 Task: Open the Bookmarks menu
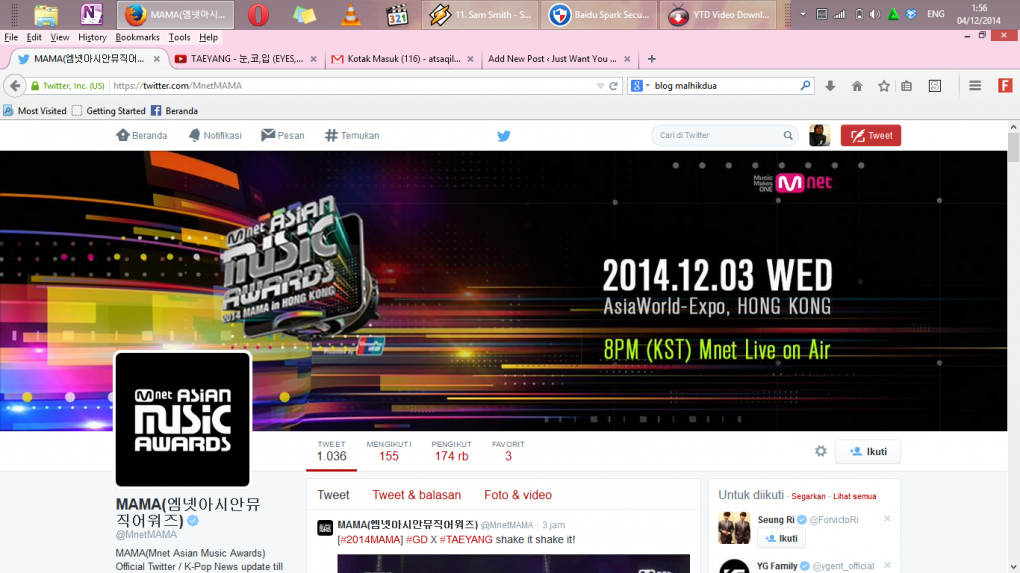137,37
